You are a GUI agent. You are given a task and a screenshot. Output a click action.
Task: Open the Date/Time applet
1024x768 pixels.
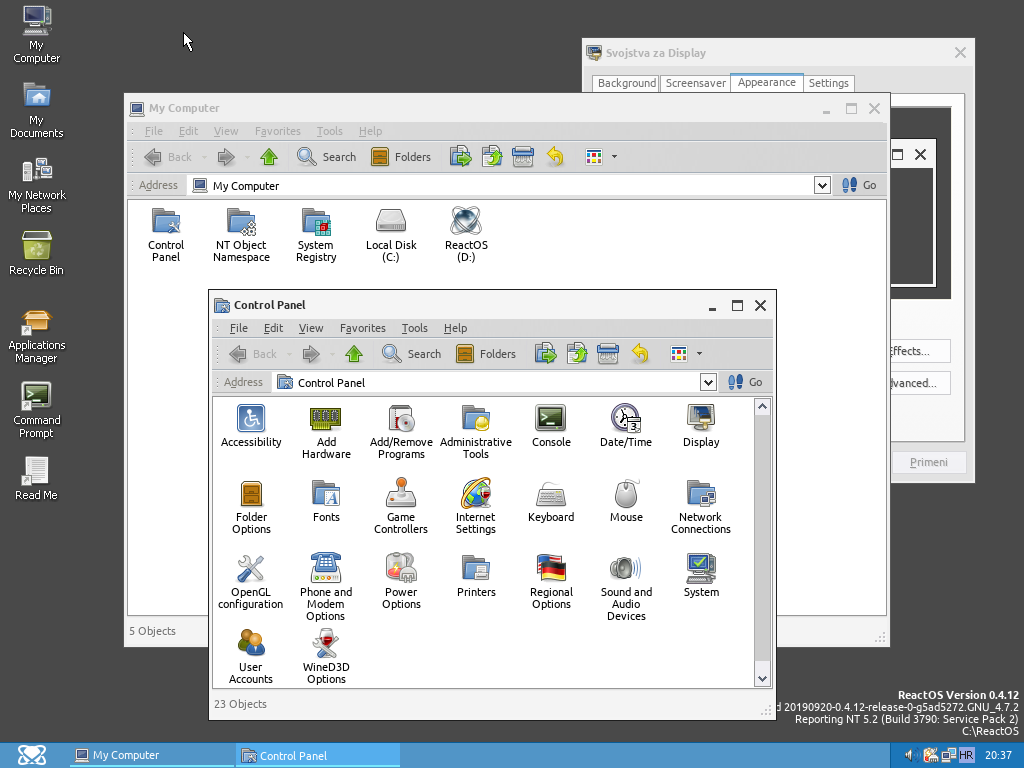626,426
